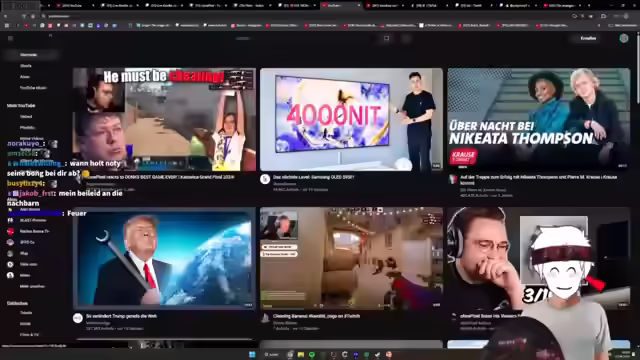Click channel avatar beside Samsung OLED video title
This screenshot has height=360, width=640.
click(265, 179)
